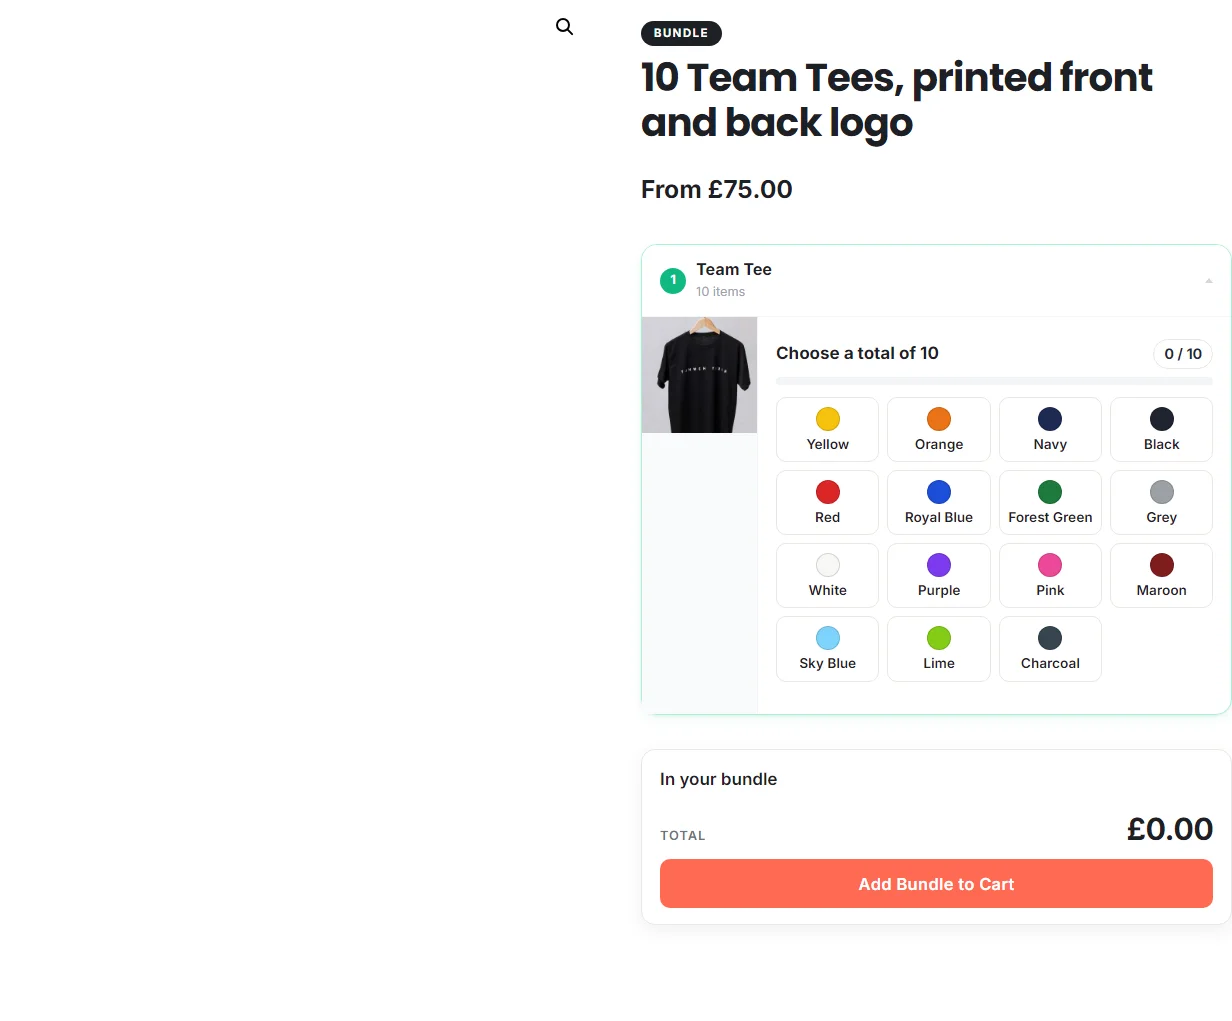This screenshot has width=1232, height=1021.
Task: Pick the Charcoal option
Action: coord(1050,649)
